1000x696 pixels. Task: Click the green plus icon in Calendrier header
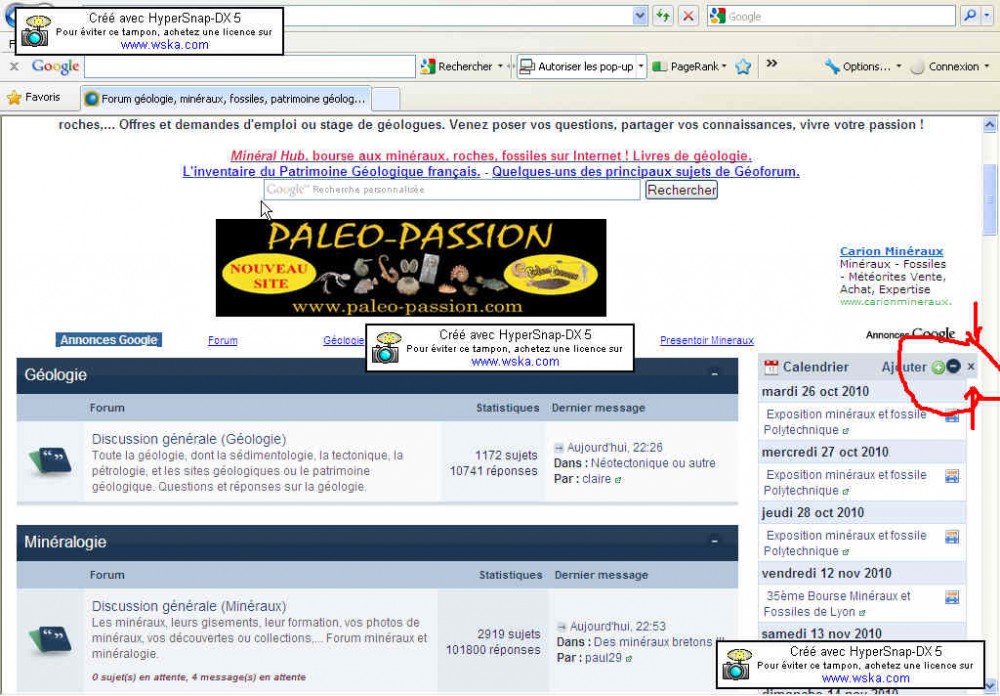[x=938, y=368]
